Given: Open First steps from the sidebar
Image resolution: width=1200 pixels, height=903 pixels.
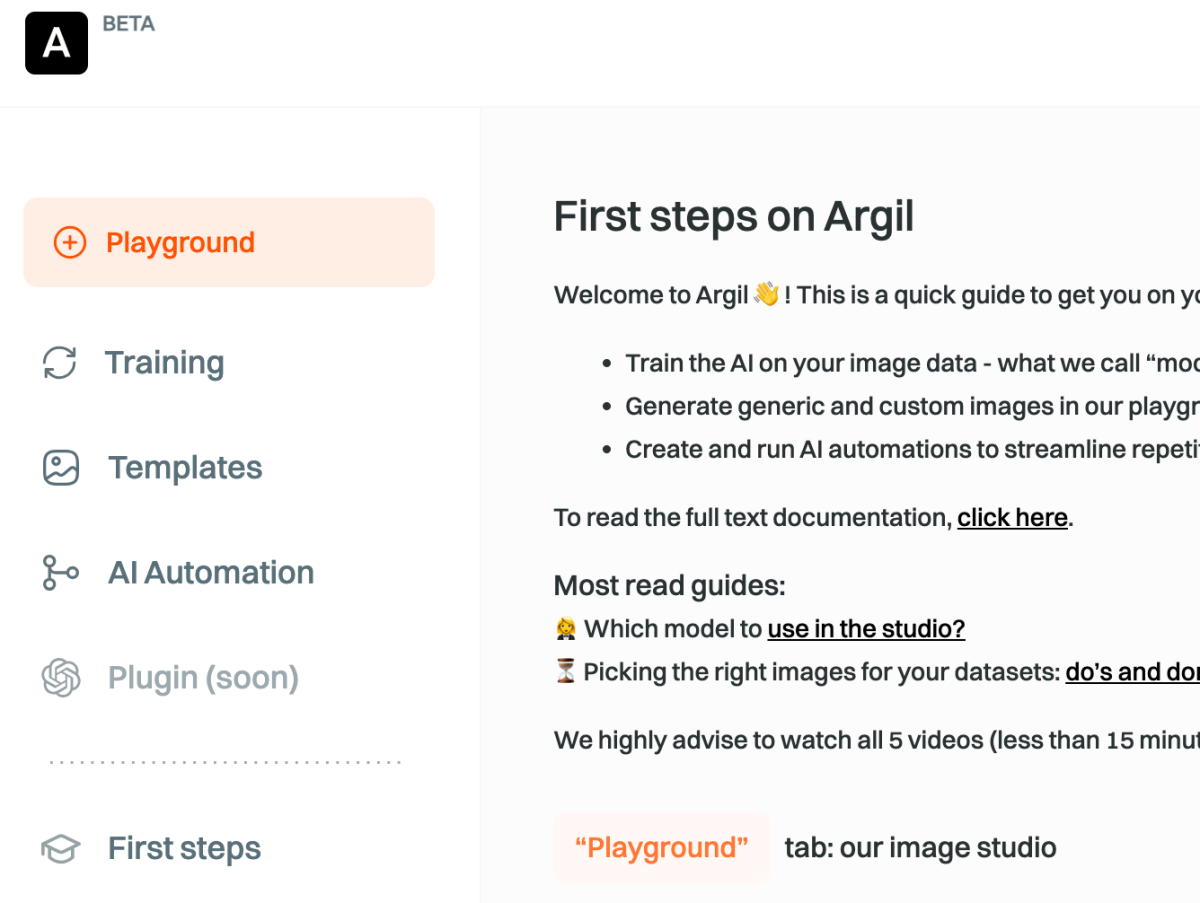Looking at the screenshot, I should point(184,848).
